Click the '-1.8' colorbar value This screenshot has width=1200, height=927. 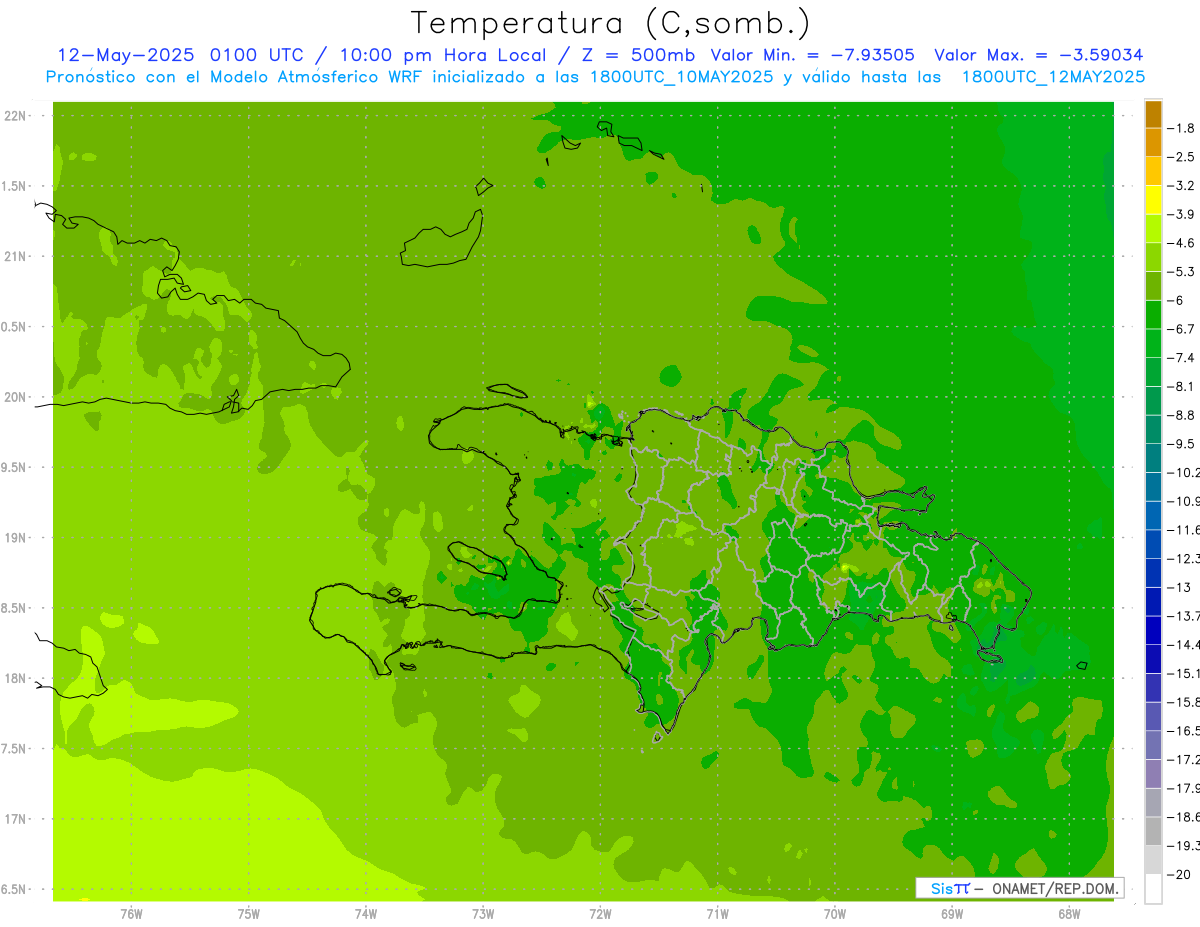[1181, 128]
